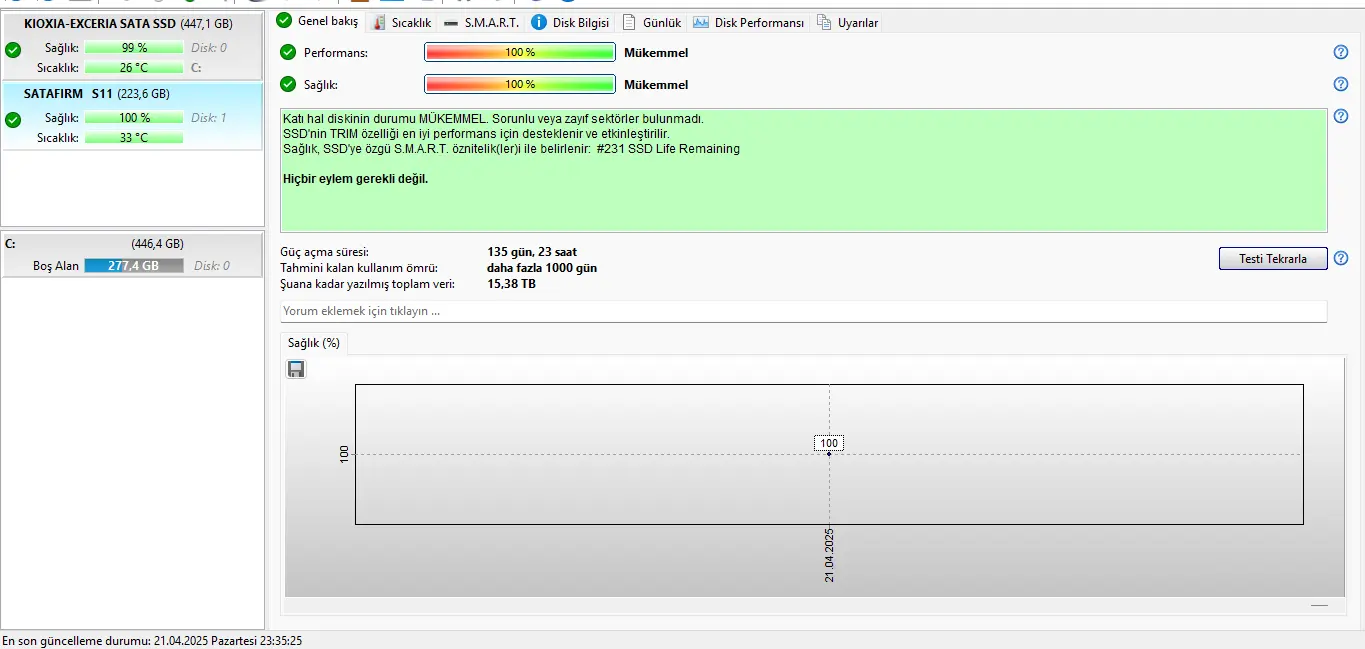Image resolution: width=1365 pixels, height=649 pixels.
Task: Click the 'Mükemmel' label next to Sağlık
Action: pos(656,84)
